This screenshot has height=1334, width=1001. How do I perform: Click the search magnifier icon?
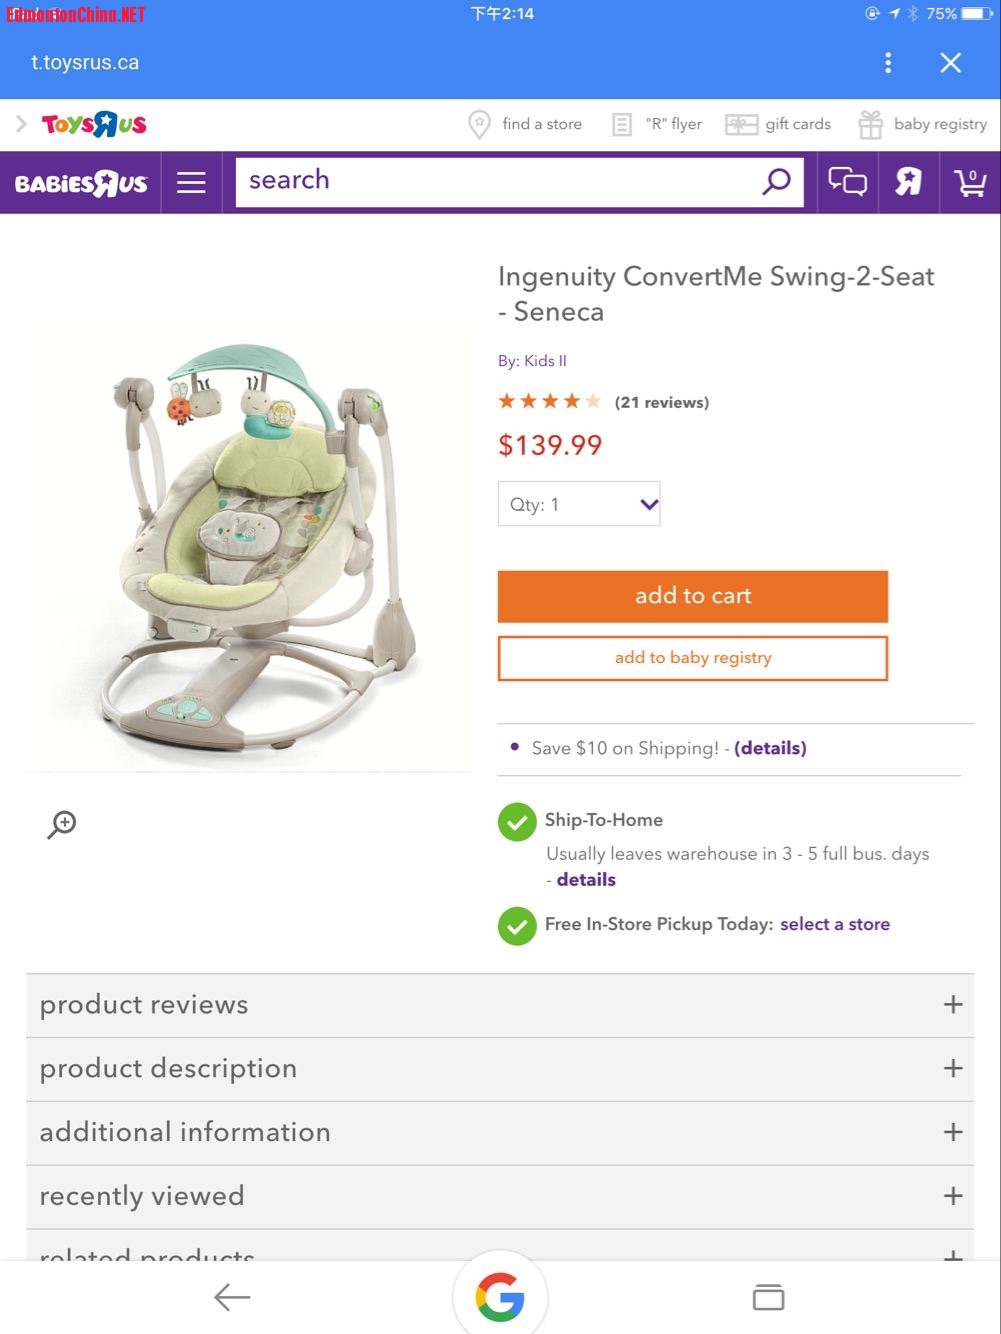coord(776,181)
